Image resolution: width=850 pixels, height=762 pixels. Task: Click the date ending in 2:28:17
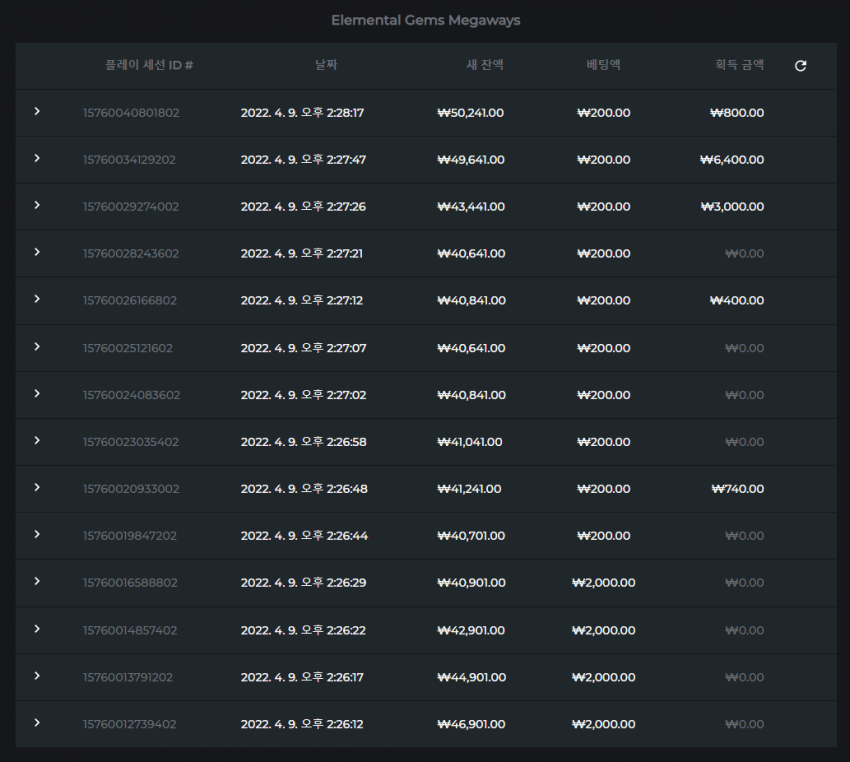[x=302, y=113]
